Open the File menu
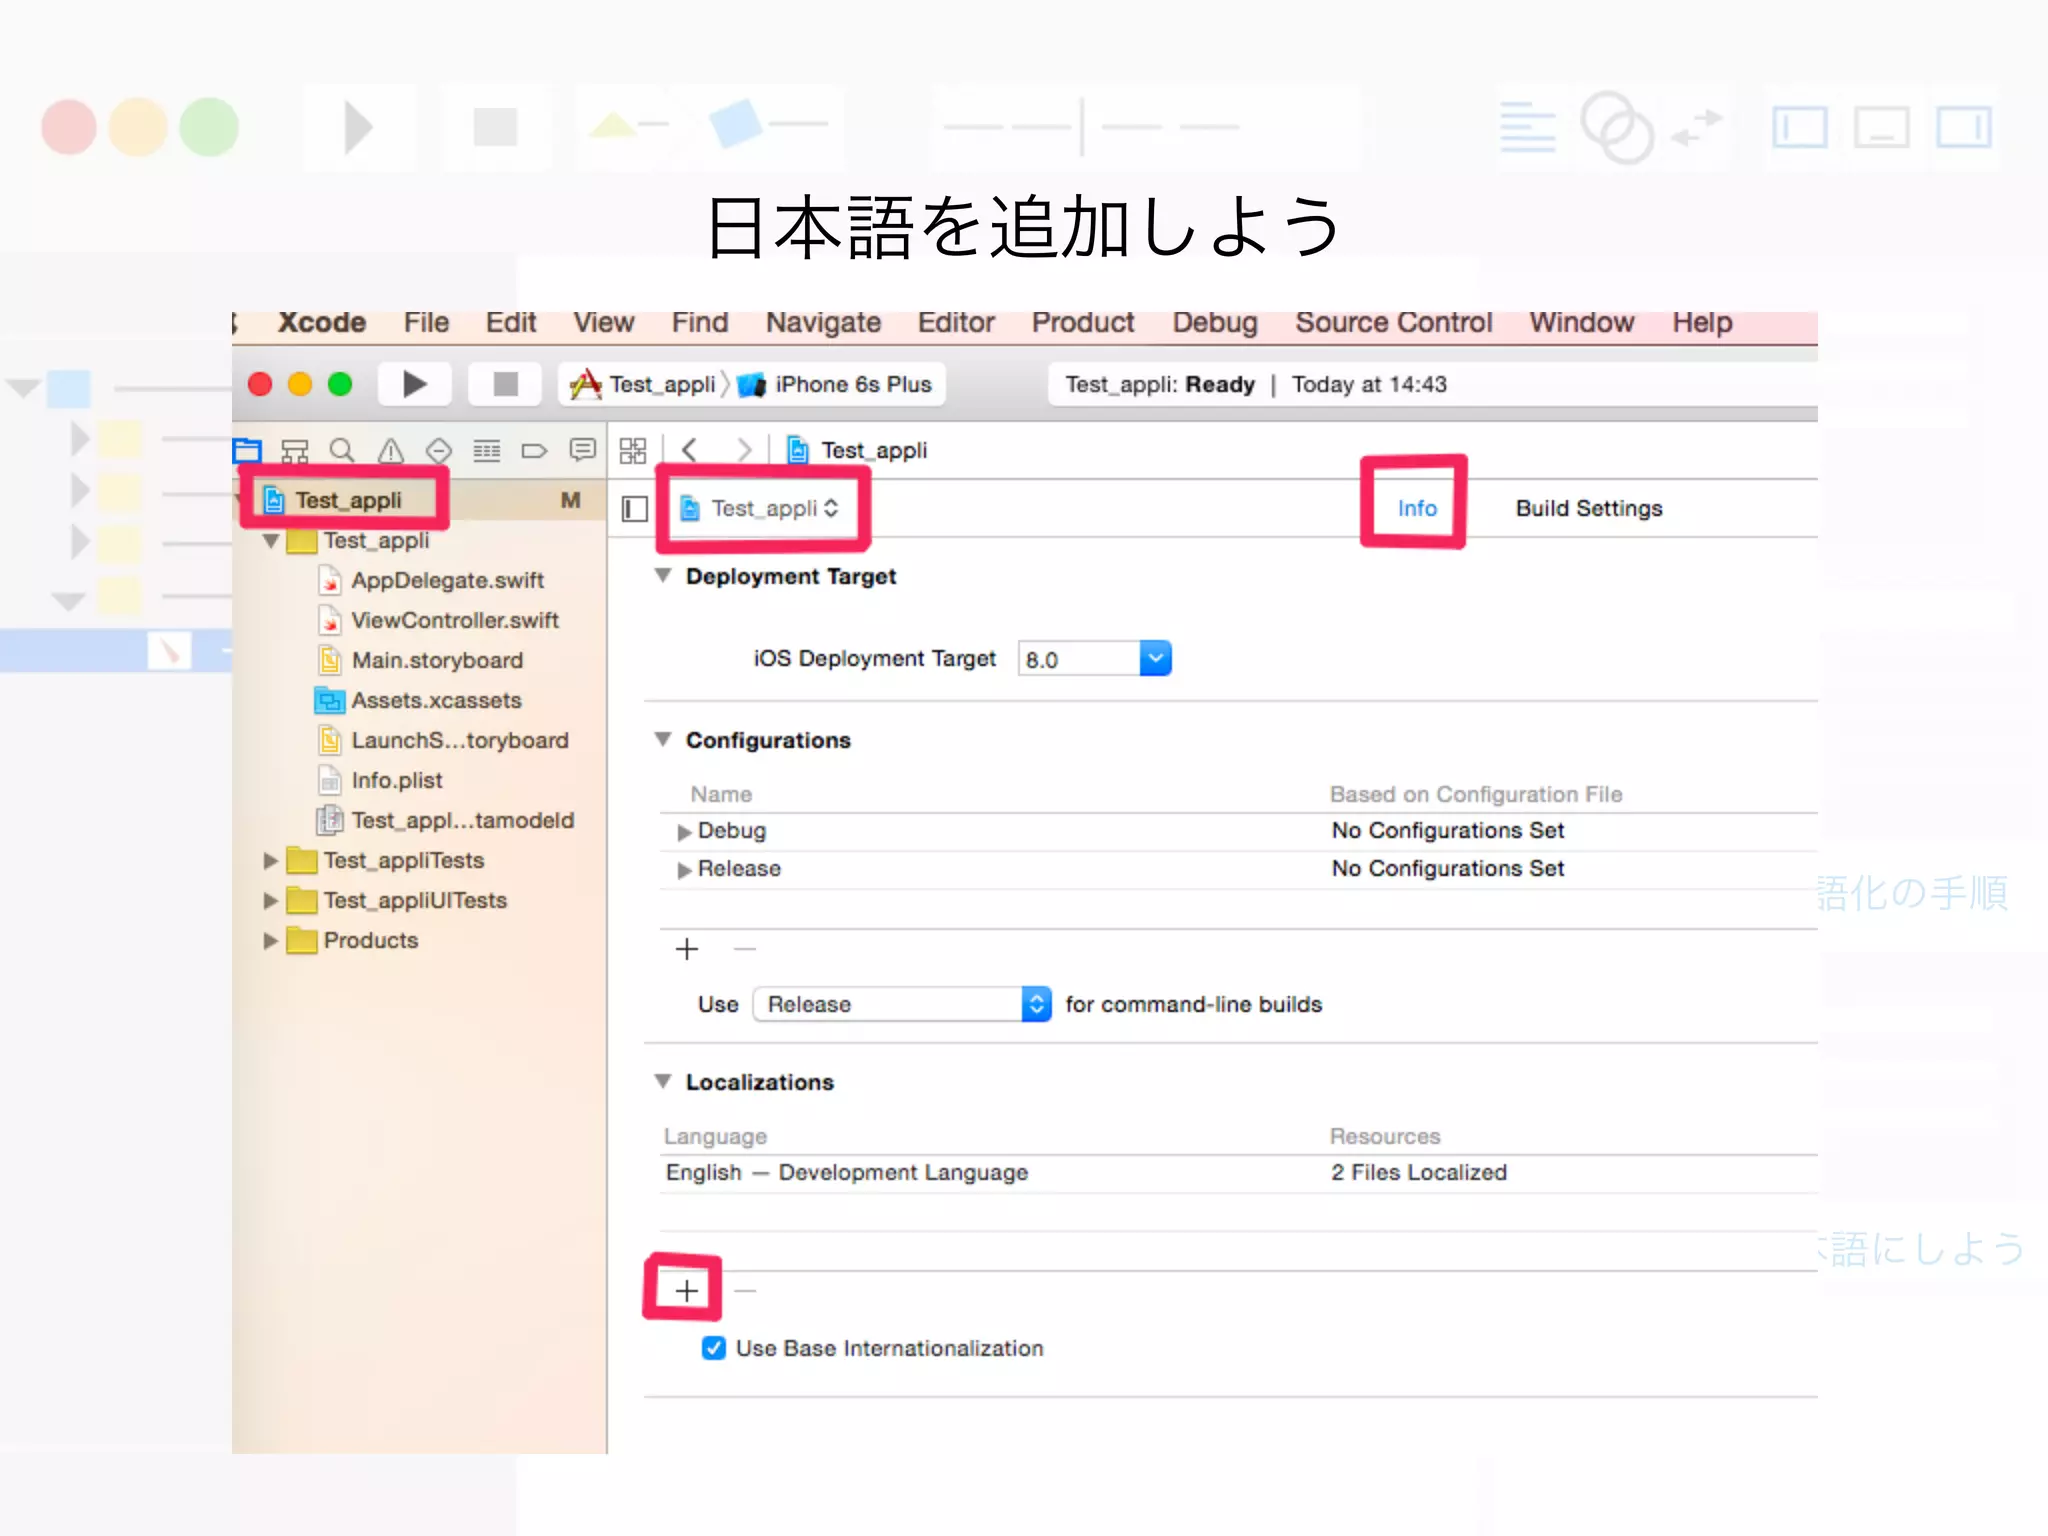The image size is (2048, 1536). pyautogui.click(x=426, y=322)
